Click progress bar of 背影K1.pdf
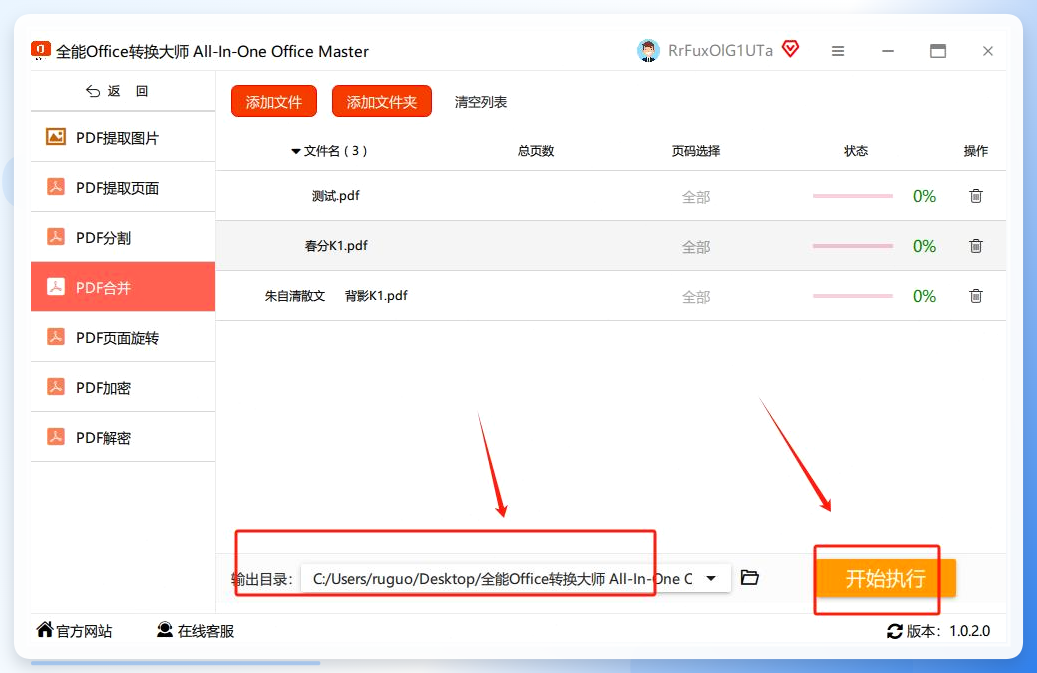The width and height of the screenshot is (1037, 673). [x=852, y=296]
